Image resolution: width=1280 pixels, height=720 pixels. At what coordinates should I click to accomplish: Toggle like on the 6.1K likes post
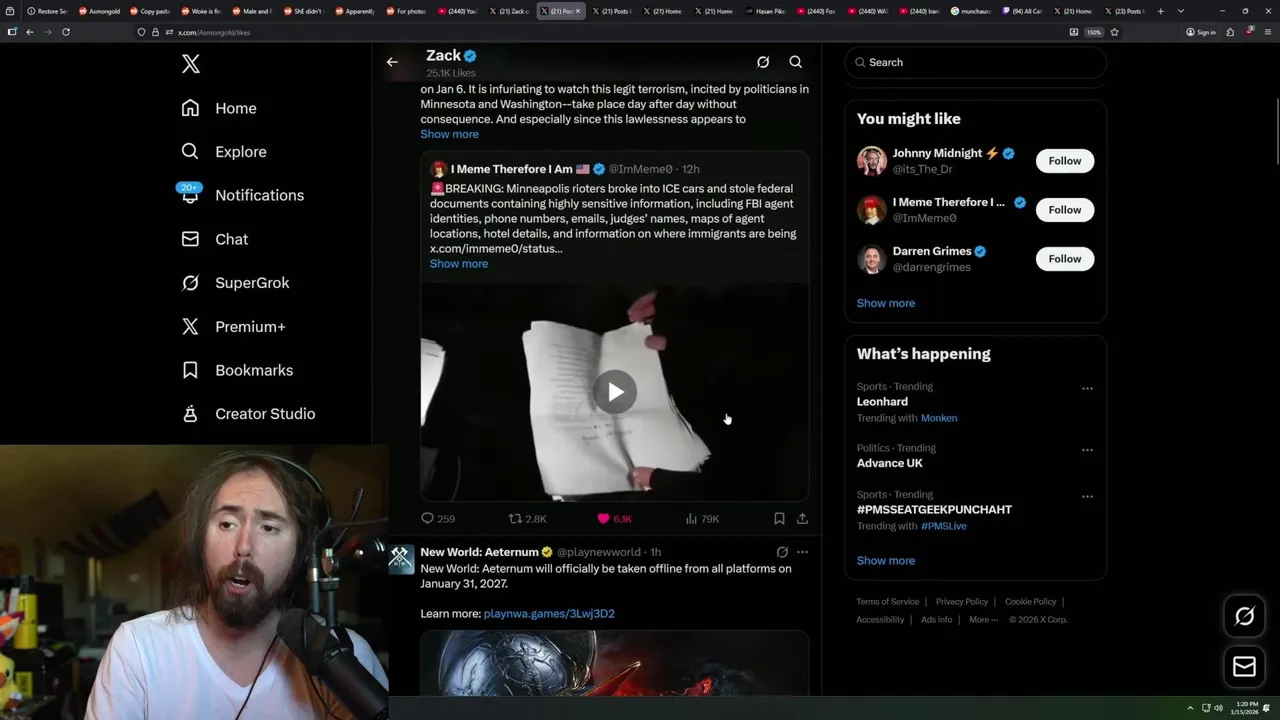coord(614,519)
